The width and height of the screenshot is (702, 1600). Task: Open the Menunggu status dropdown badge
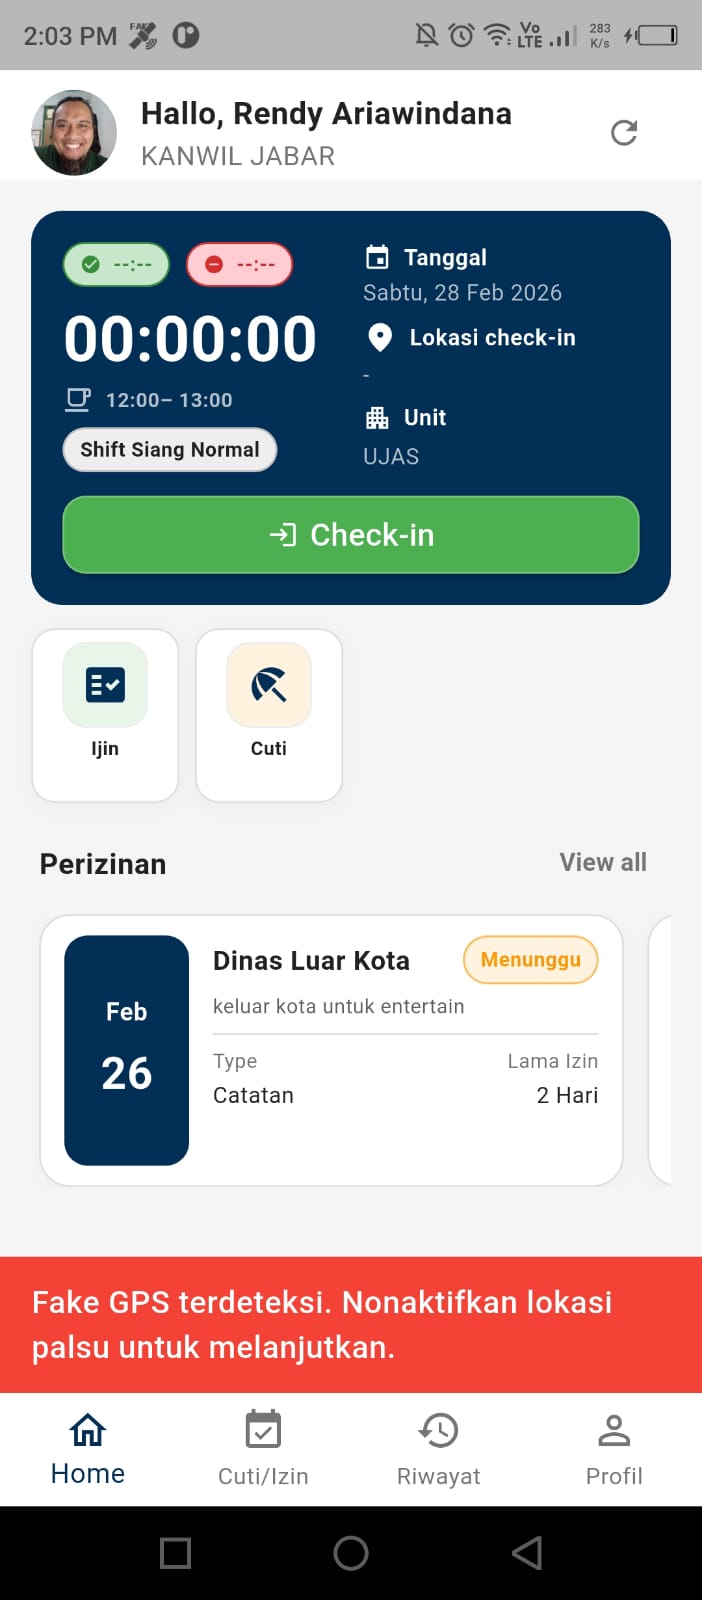[530, 959]
